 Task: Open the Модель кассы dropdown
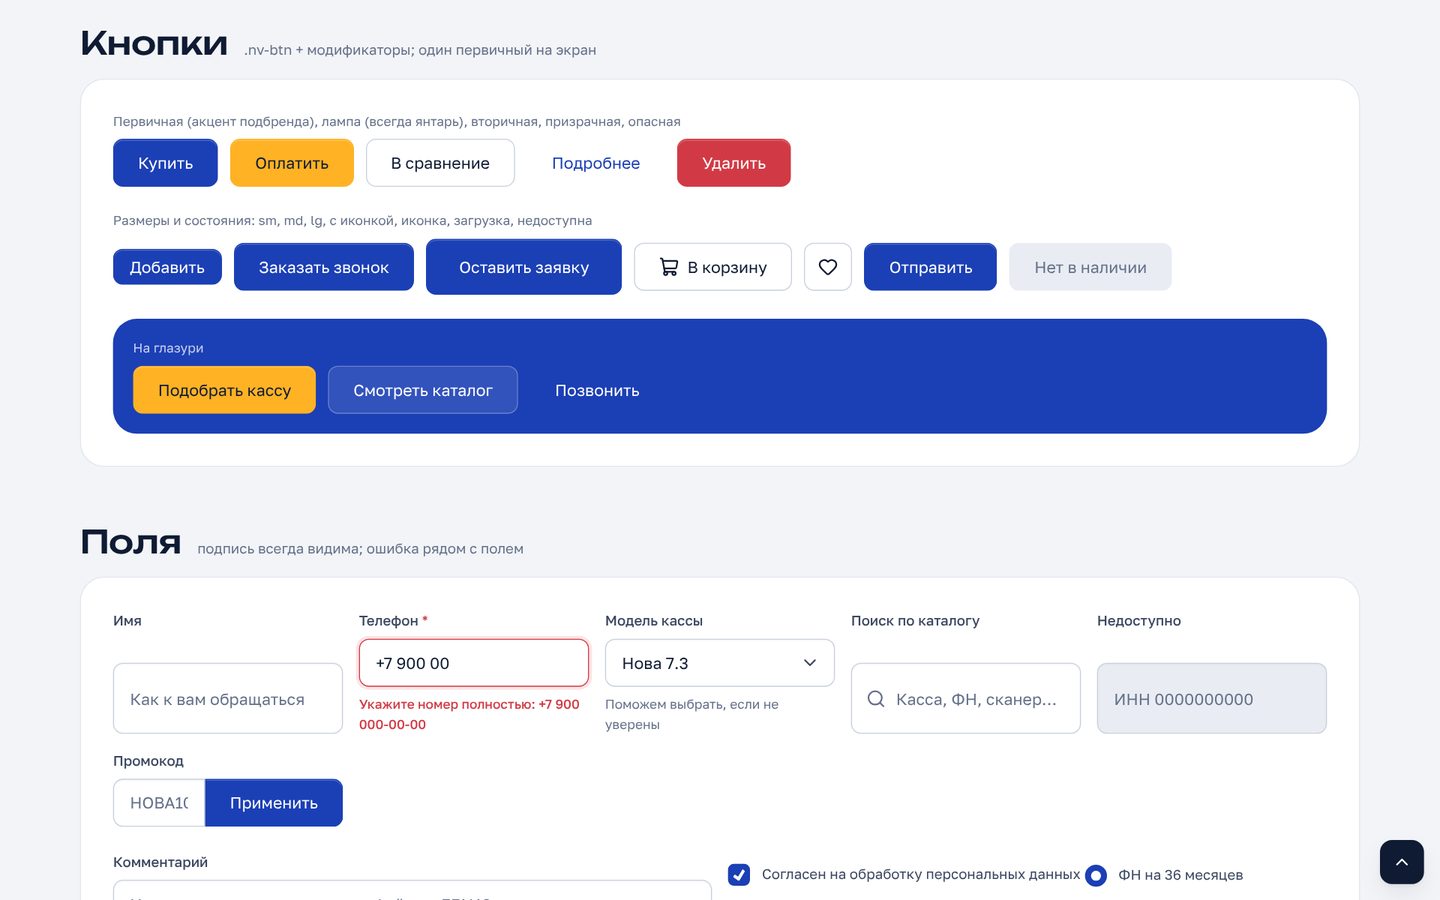pos(720,663)
